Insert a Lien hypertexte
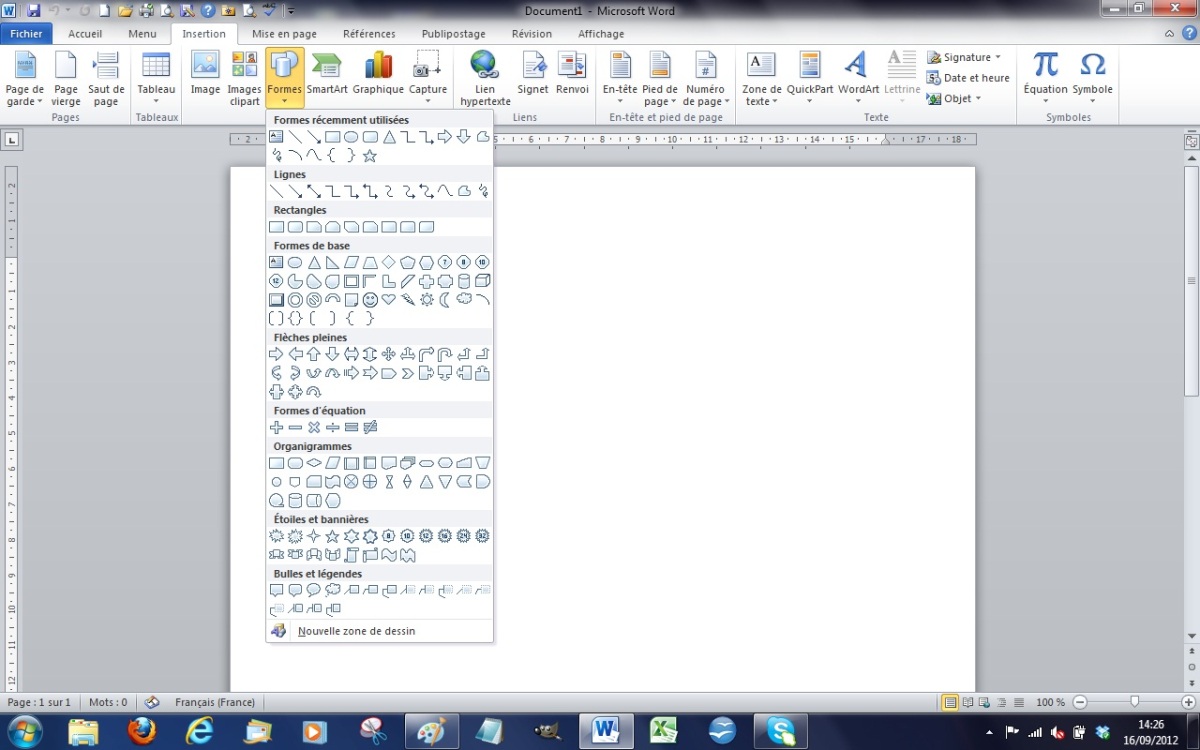This screenshot has height=750, width=1200. point(485,78)
